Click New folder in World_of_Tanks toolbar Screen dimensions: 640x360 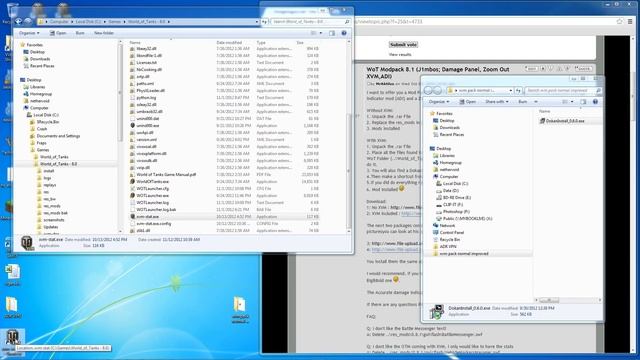point(104,33)
